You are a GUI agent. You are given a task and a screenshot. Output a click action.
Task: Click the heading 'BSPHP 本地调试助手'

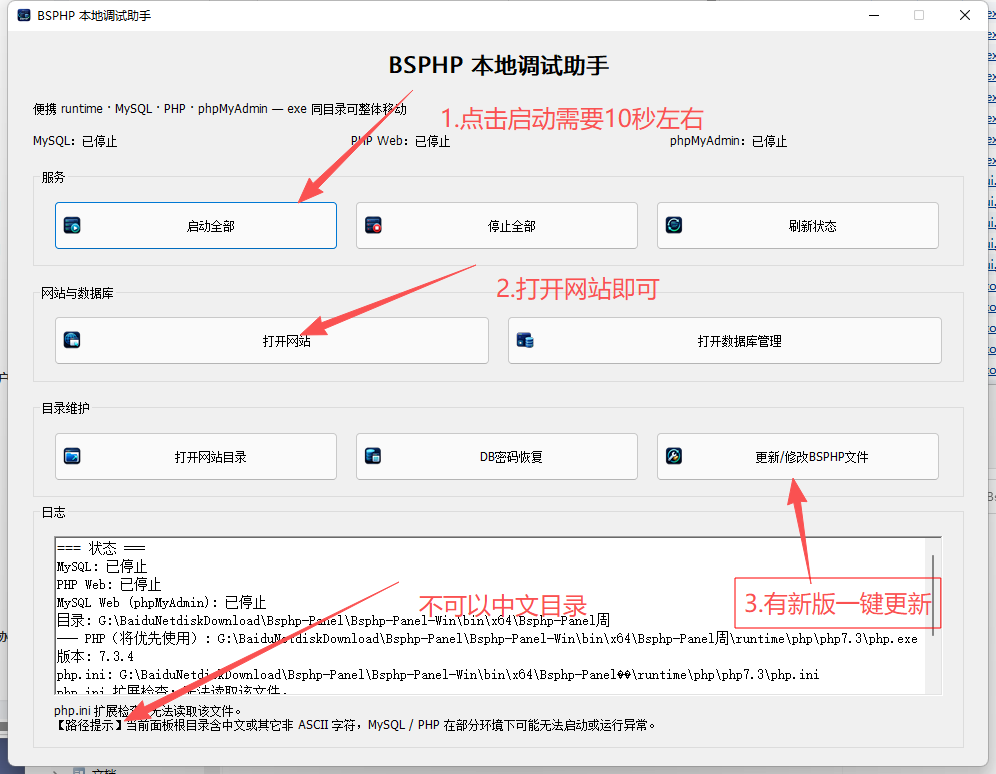499,65
